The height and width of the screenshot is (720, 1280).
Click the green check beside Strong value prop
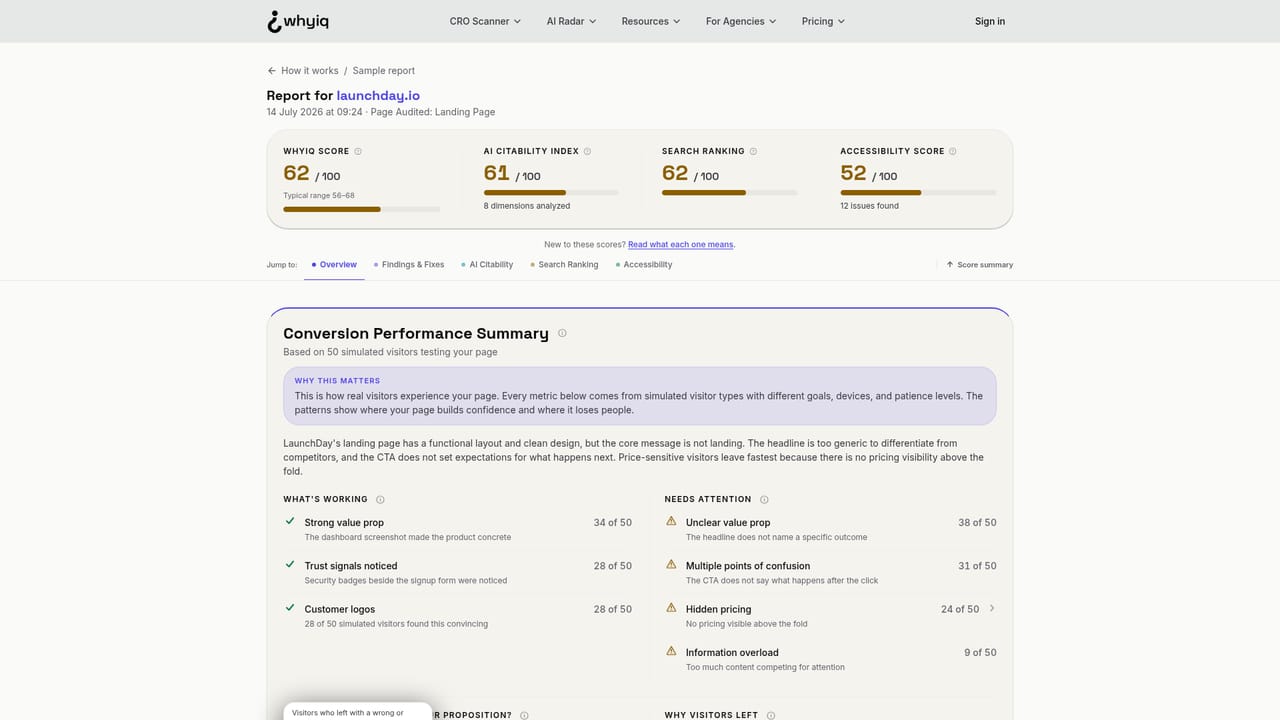(290, 521)
